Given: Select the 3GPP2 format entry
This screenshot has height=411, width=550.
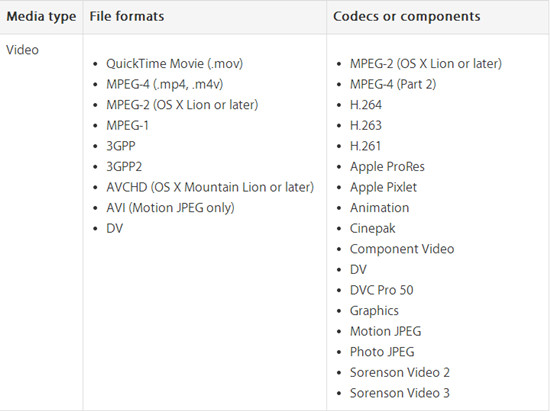Looking at the screenshot, I should click(124, 167).
